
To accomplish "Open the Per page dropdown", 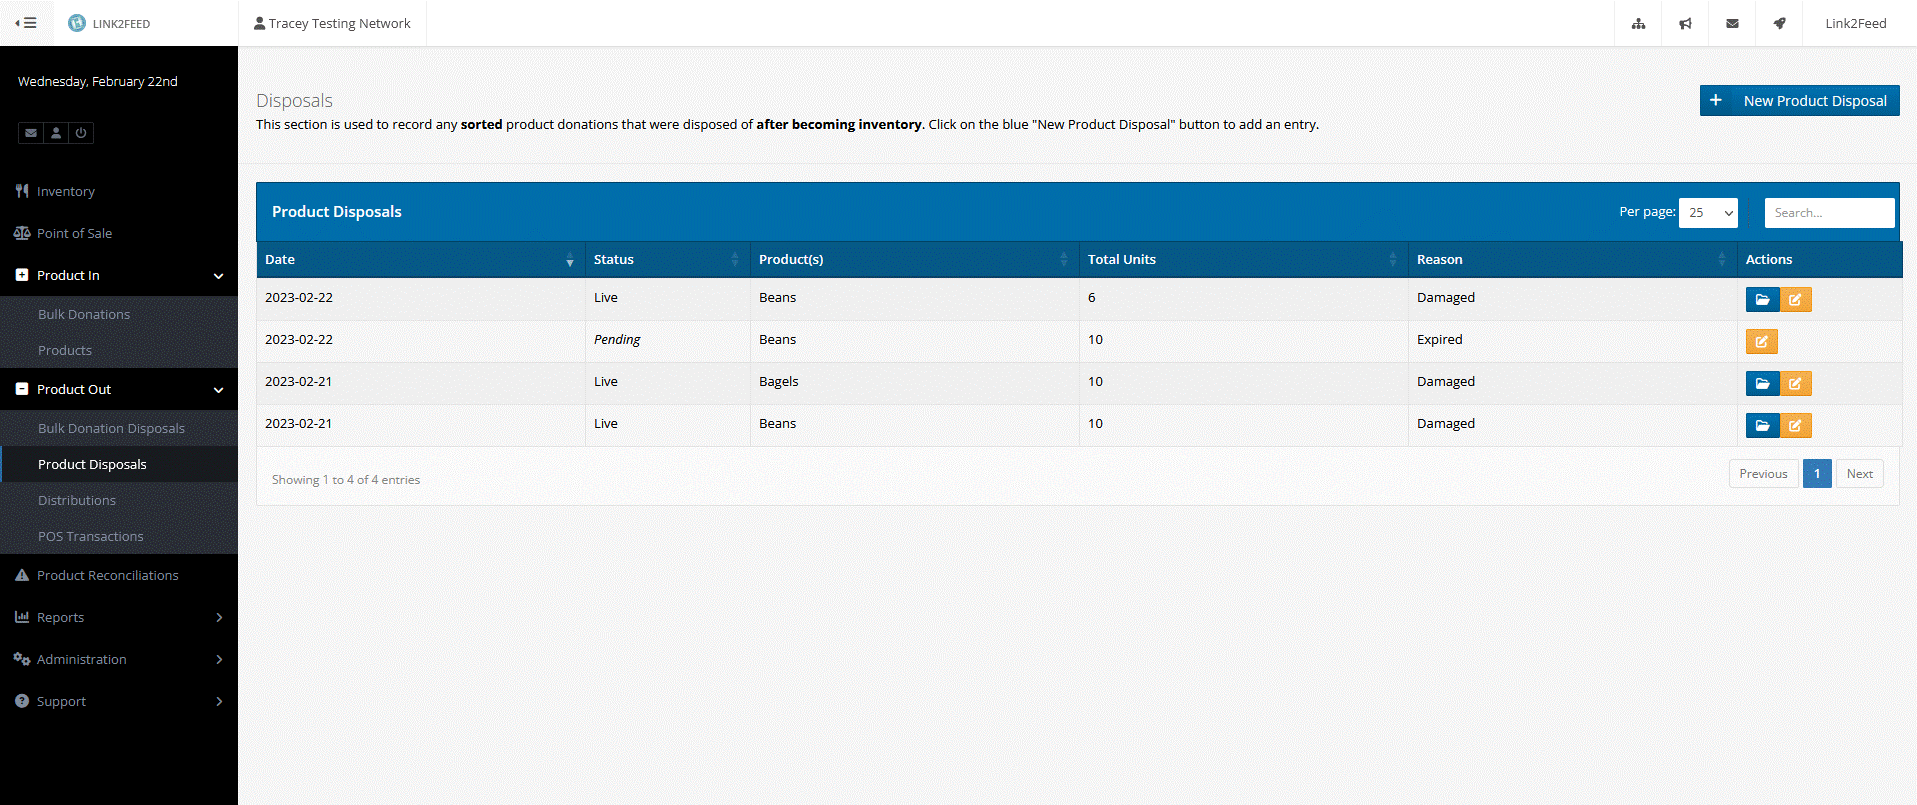I will tap(1708, 213).
